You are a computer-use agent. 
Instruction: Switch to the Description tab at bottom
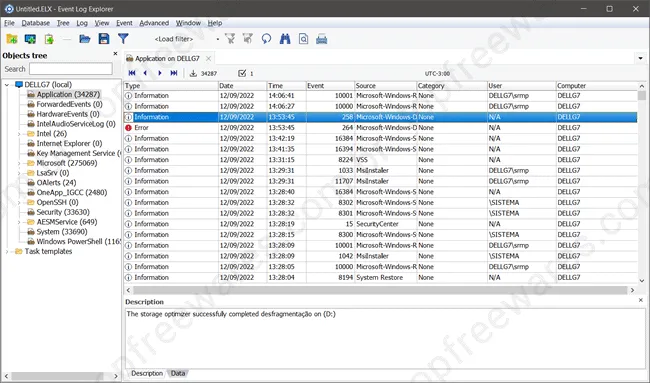pos(147,373)
